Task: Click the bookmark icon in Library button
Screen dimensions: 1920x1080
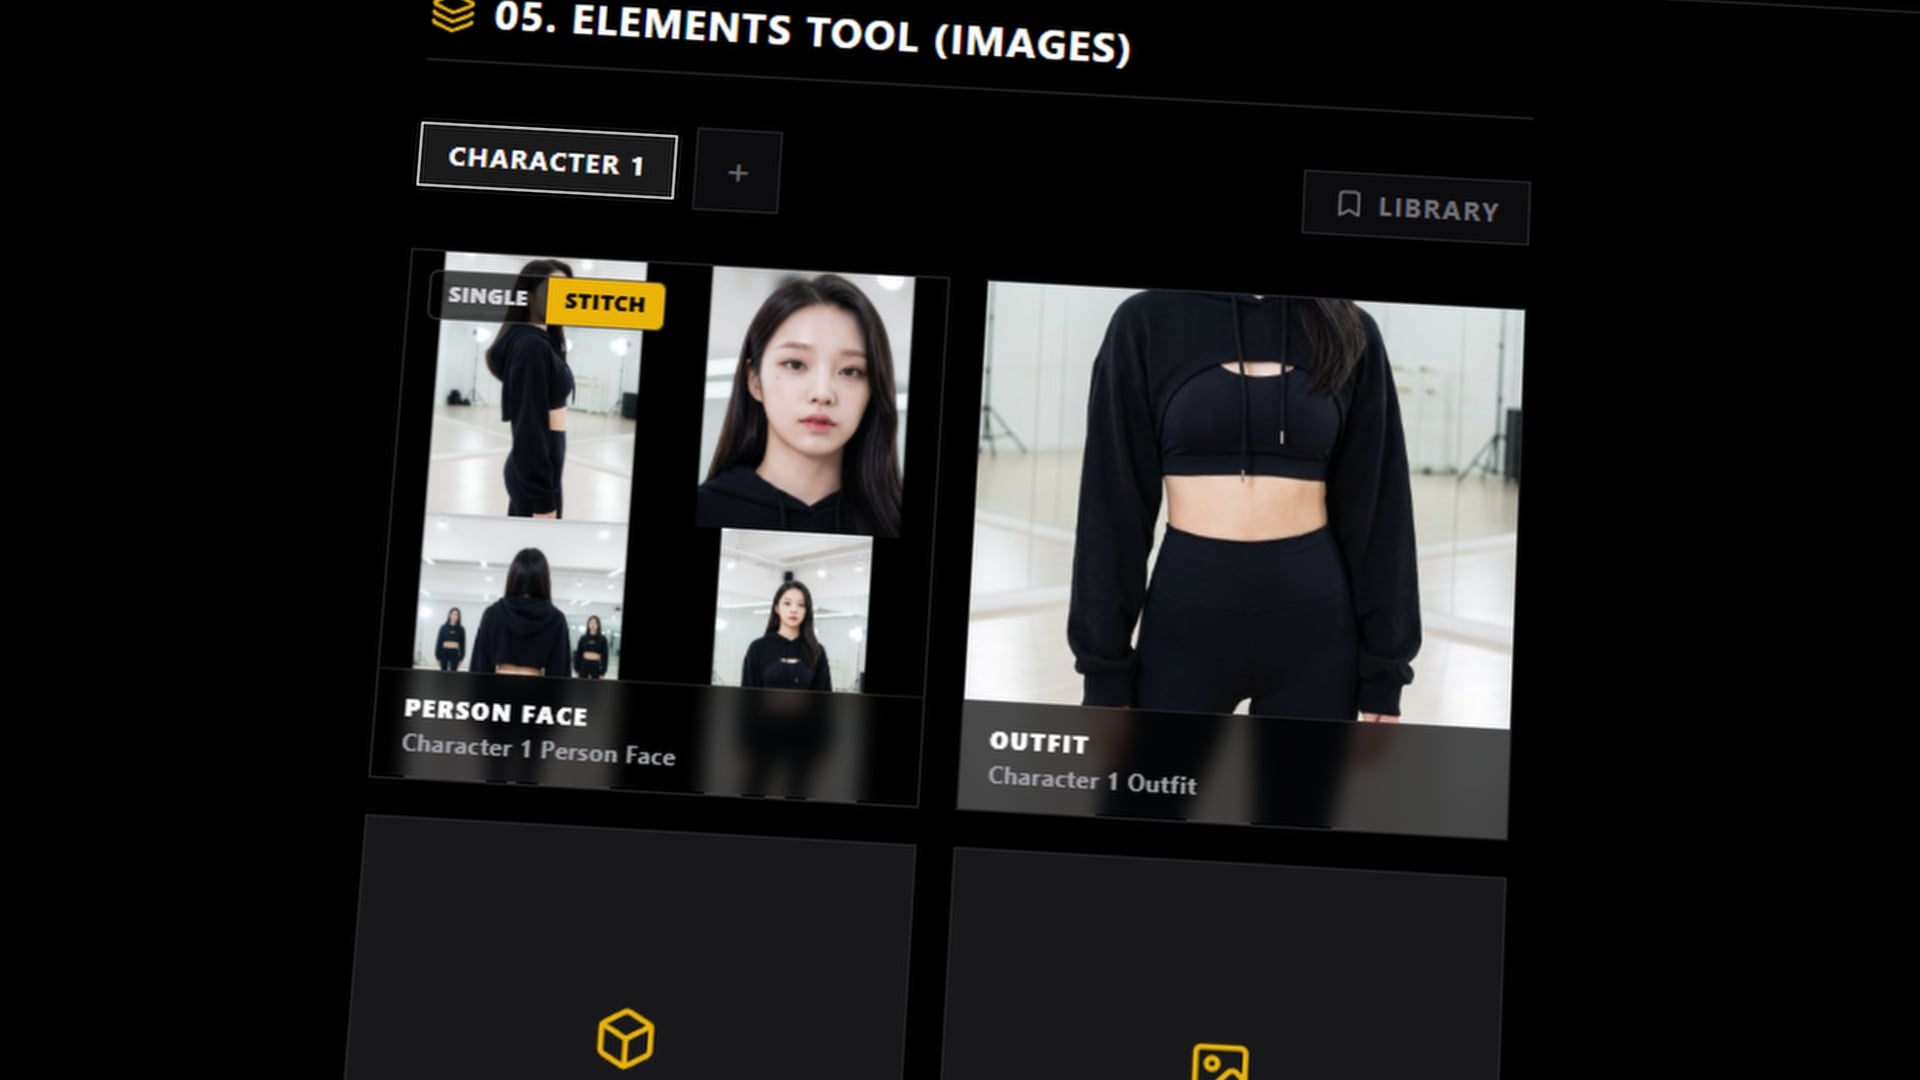Action: coord(1348,204)
